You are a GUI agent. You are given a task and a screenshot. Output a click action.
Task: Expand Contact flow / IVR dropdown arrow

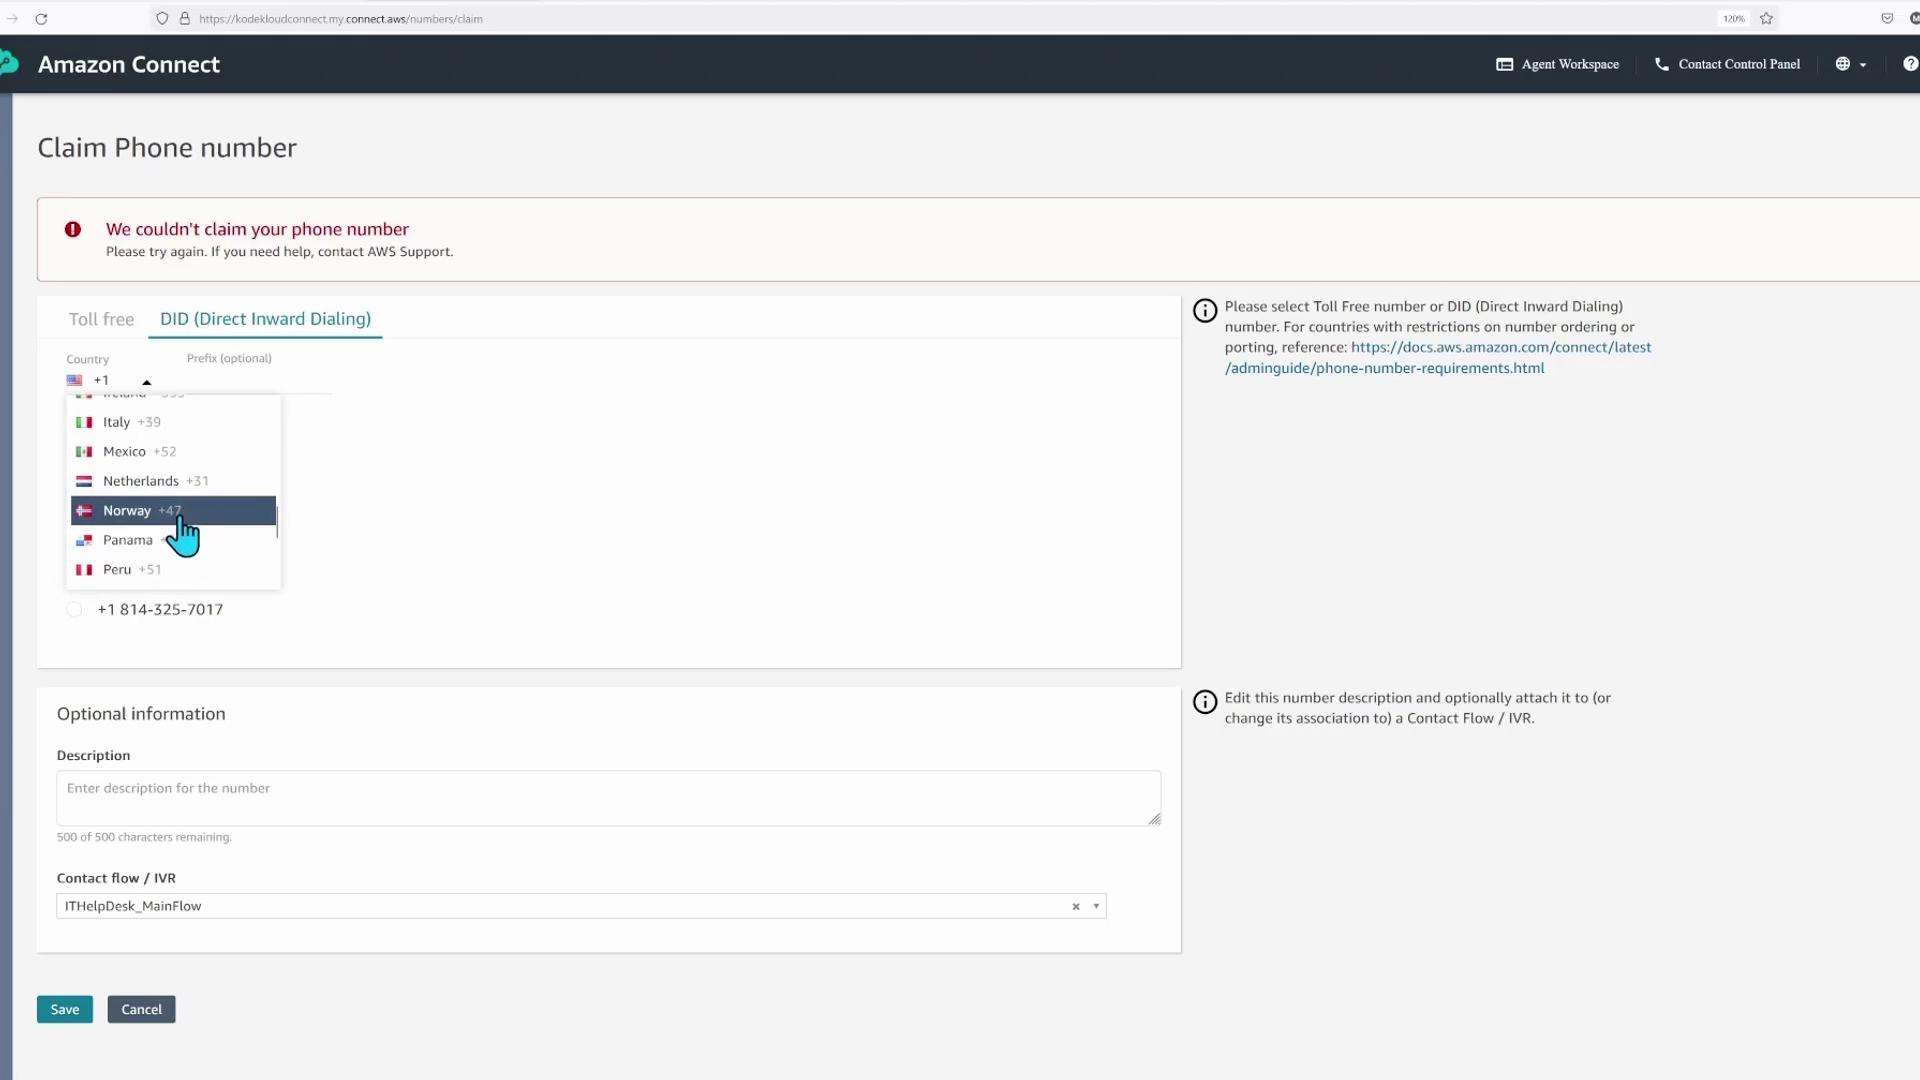(1096, 906)
